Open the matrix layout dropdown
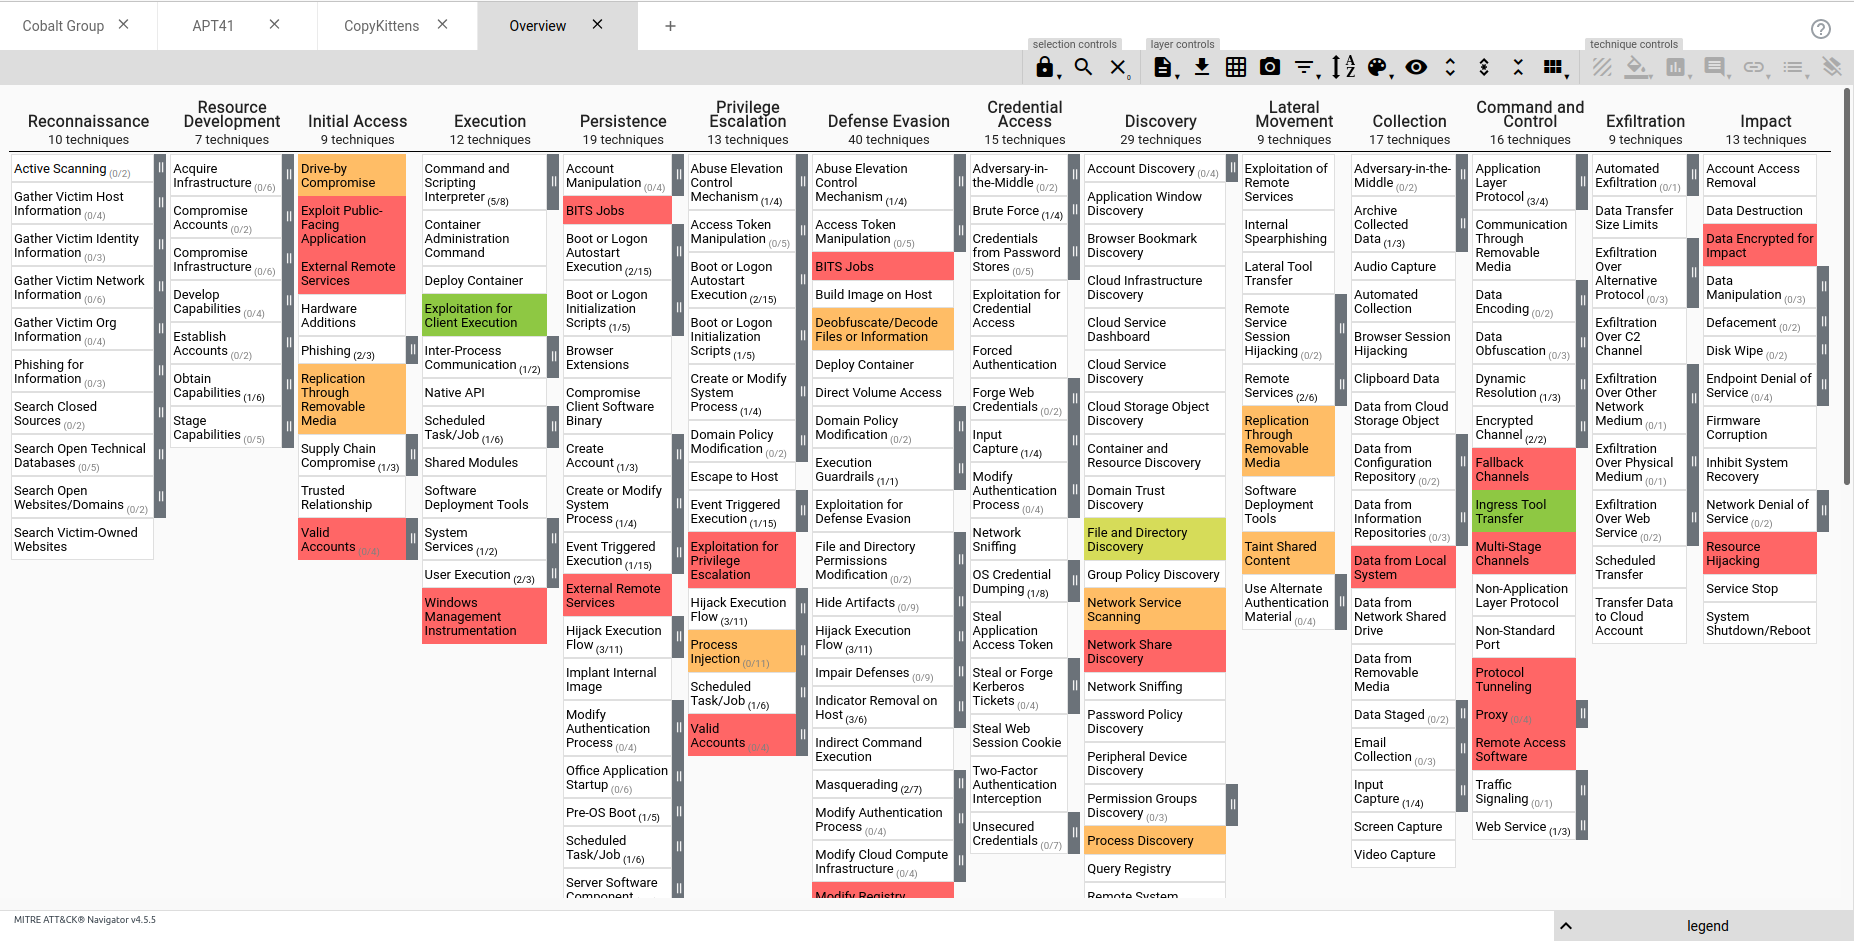This screenshot has width=1854, height=941. point(1555,67)
